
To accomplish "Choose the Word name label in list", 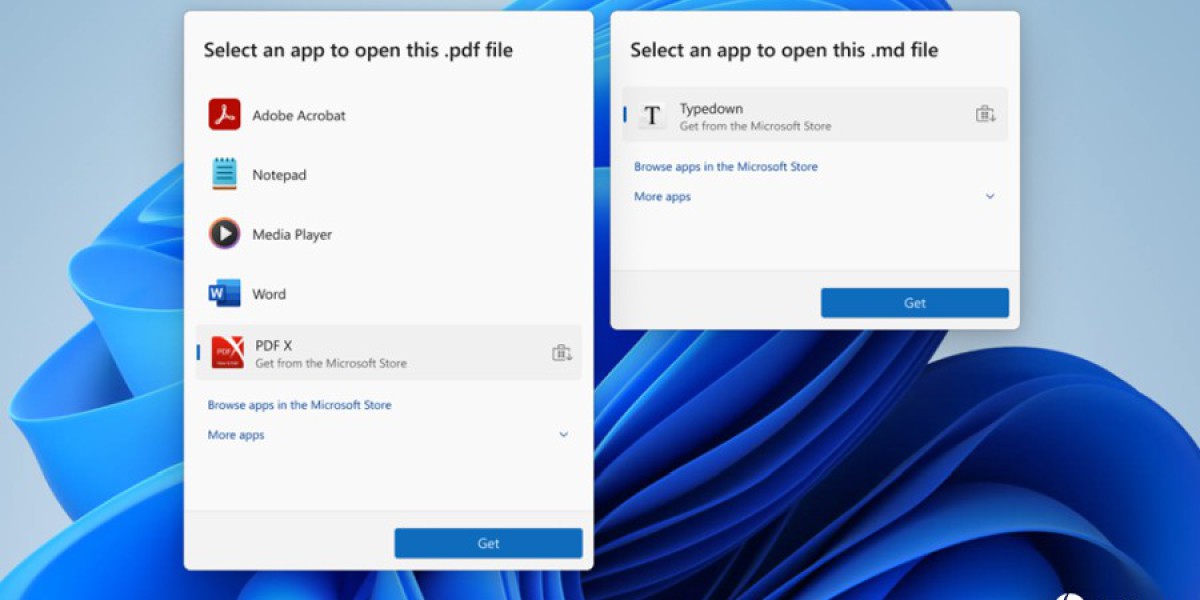I will 269,294.
